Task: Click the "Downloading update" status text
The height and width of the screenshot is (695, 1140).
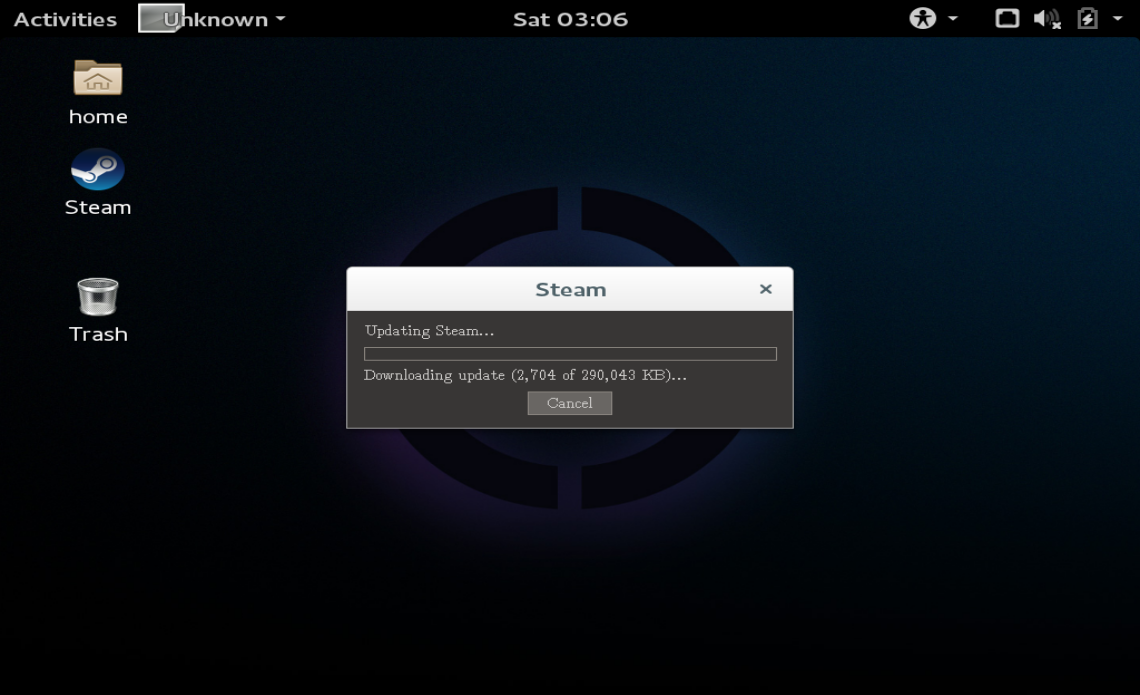Action: (525, 375)
